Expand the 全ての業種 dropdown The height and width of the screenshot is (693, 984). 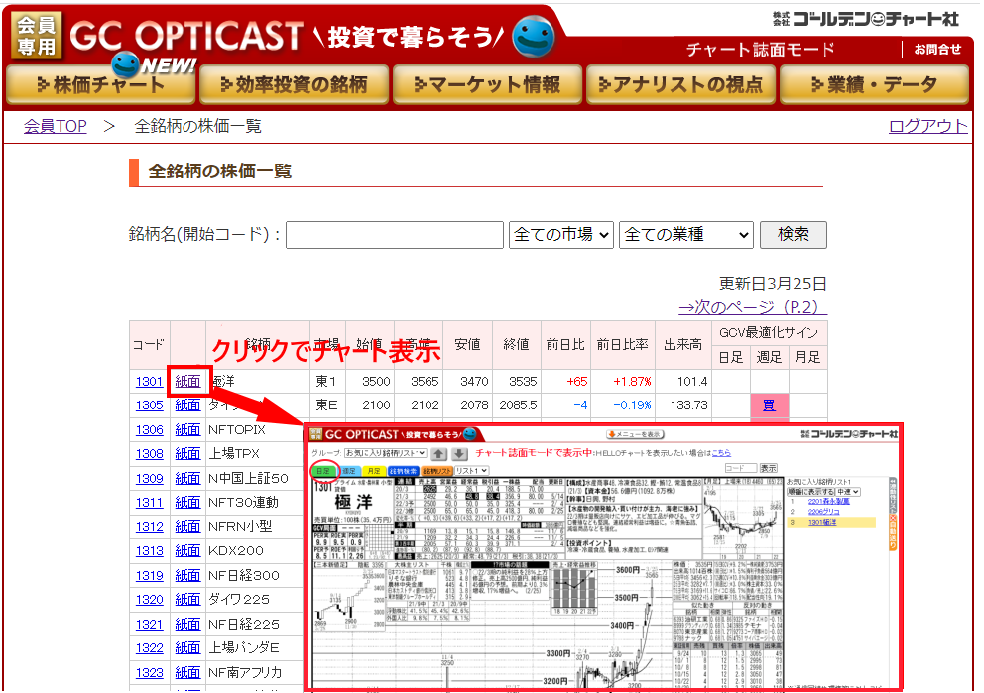pyautogui.click(x=686, y=235)
